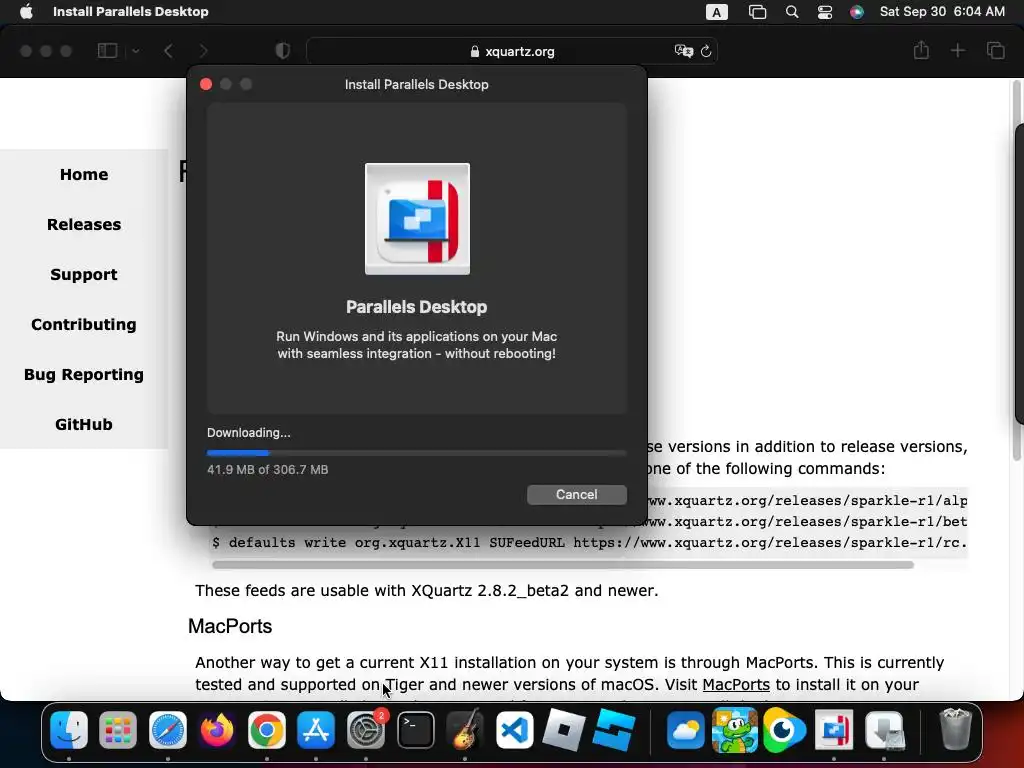Click 'These feeds are usable' sentence
The image size is (1024, 768).
click(426, 590)
